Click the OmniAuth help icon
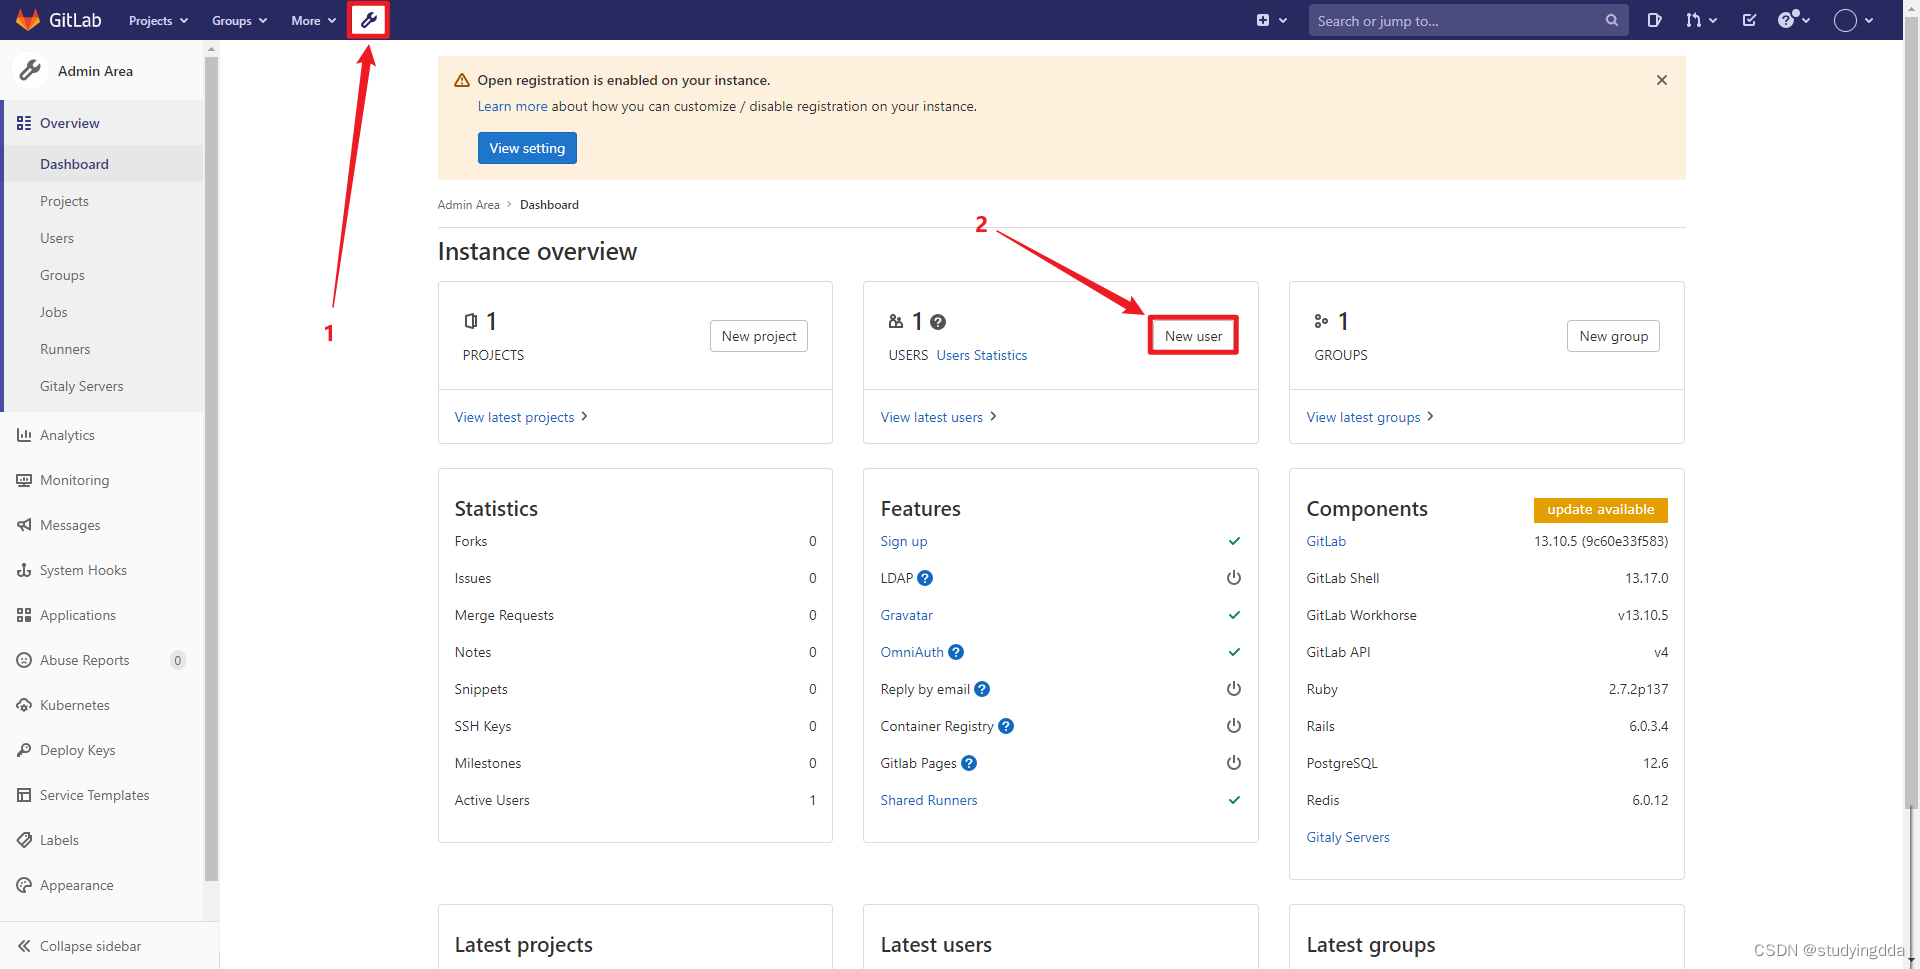1920x969 pixels. (956, 652)
